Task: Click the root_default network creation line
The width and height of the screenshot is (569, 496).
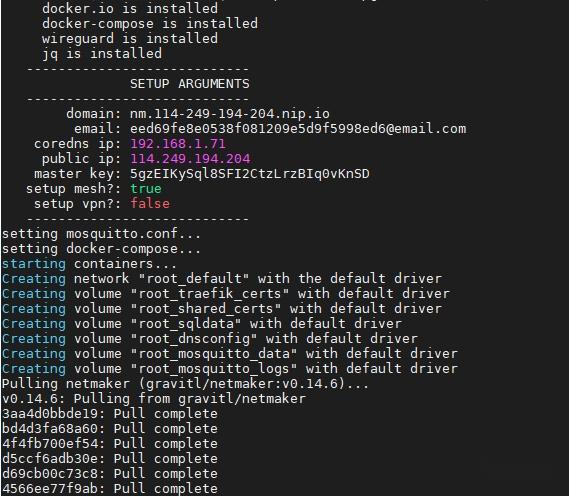Action: (x=222, y=279)
